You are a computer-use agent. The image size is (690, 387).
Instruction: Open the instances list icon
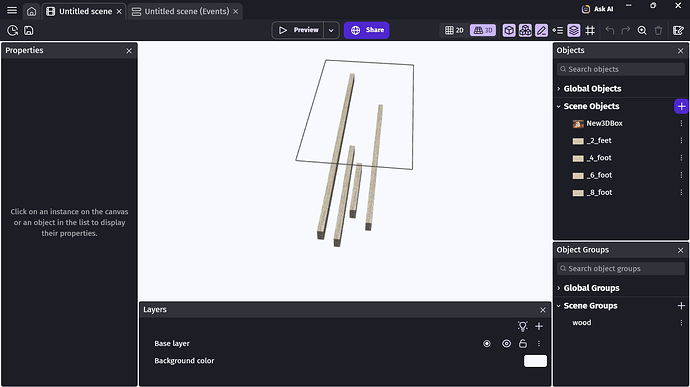[x=558, y=30]
